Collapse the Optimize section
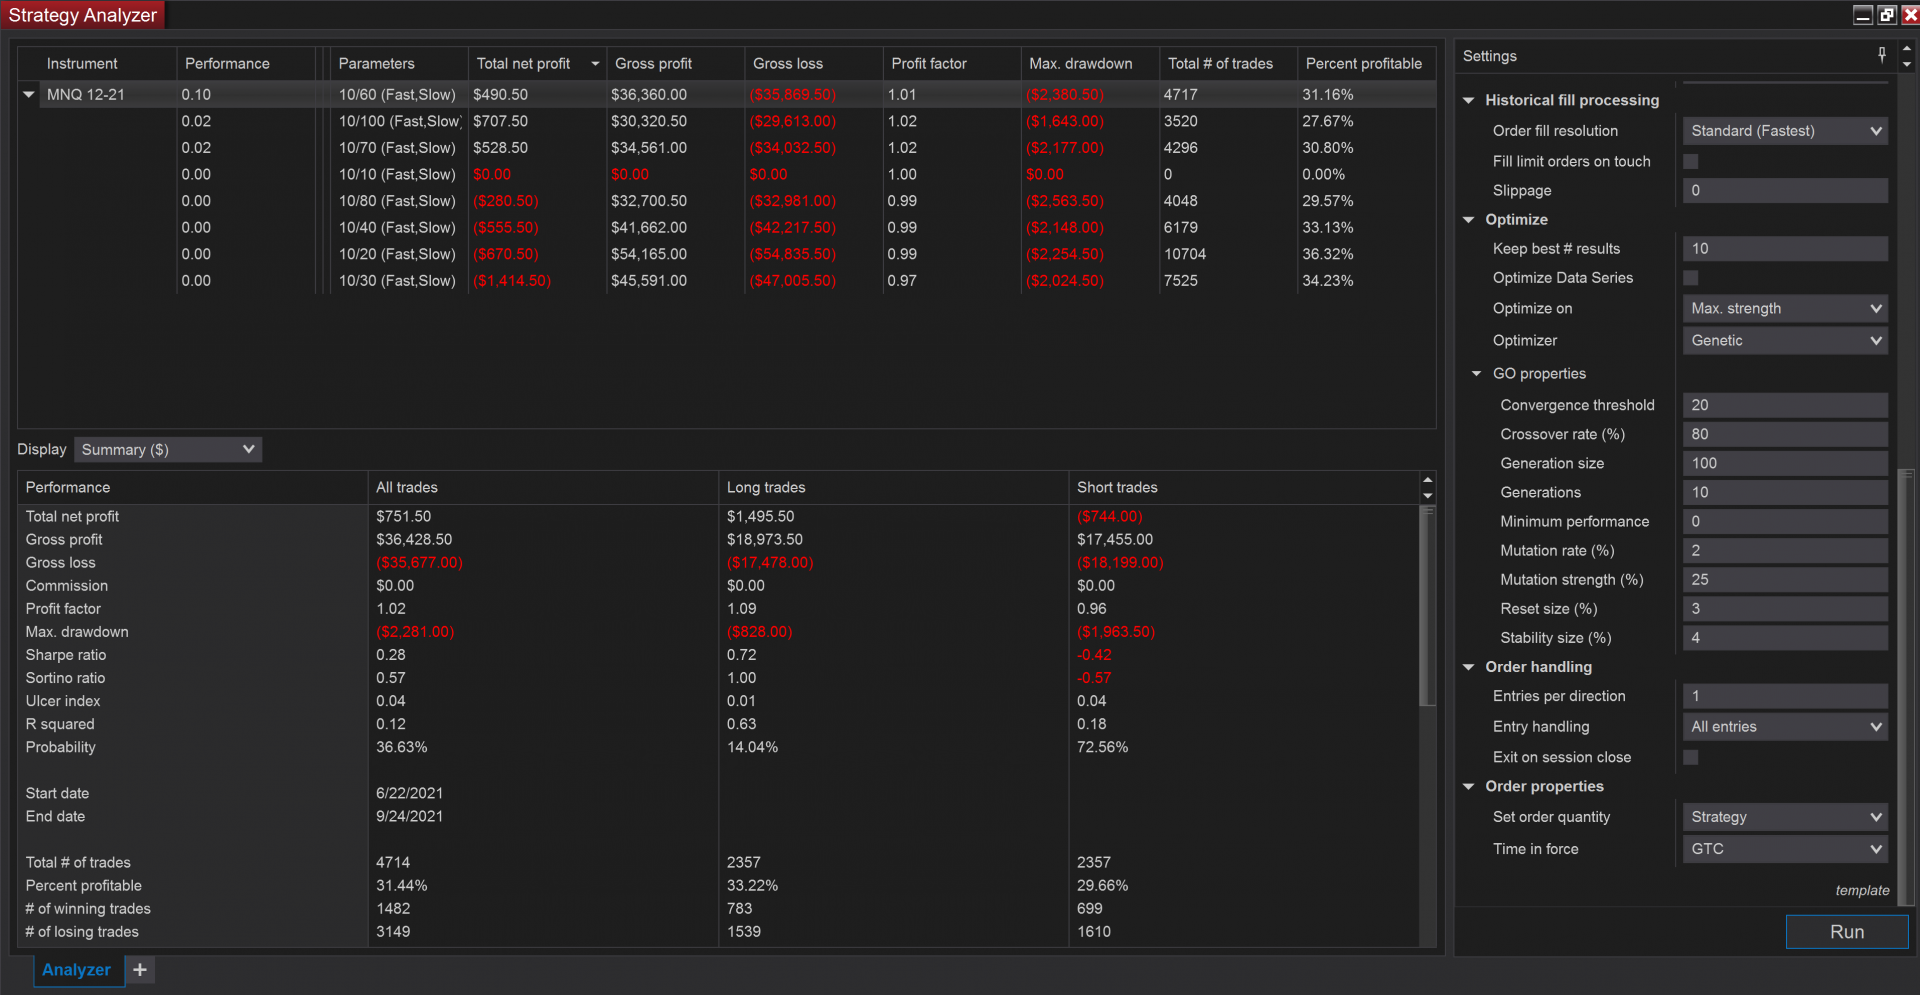Viewport: 1920px width, 995px height. click(x=1469, y=219)
